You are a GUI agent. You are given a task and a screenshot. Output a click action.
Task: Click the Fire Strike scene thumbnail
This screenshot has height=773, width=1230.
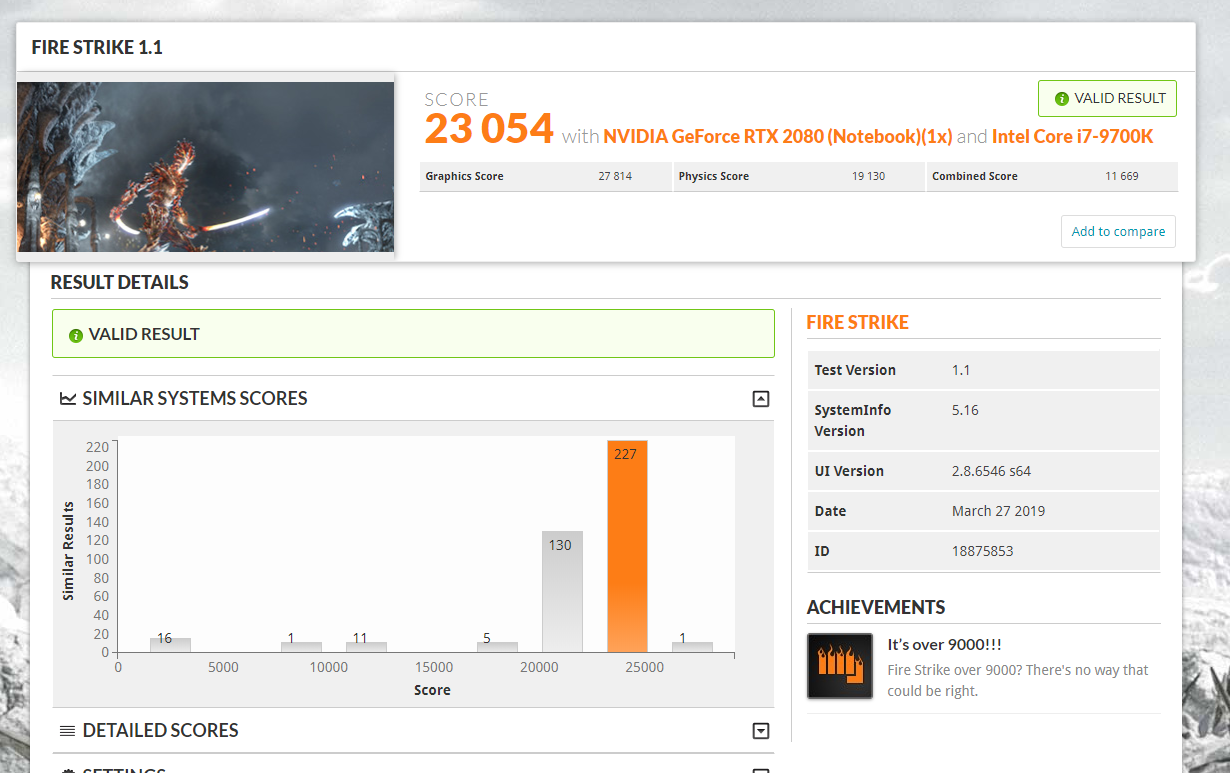pyautogui.click(x=206, y=167)
